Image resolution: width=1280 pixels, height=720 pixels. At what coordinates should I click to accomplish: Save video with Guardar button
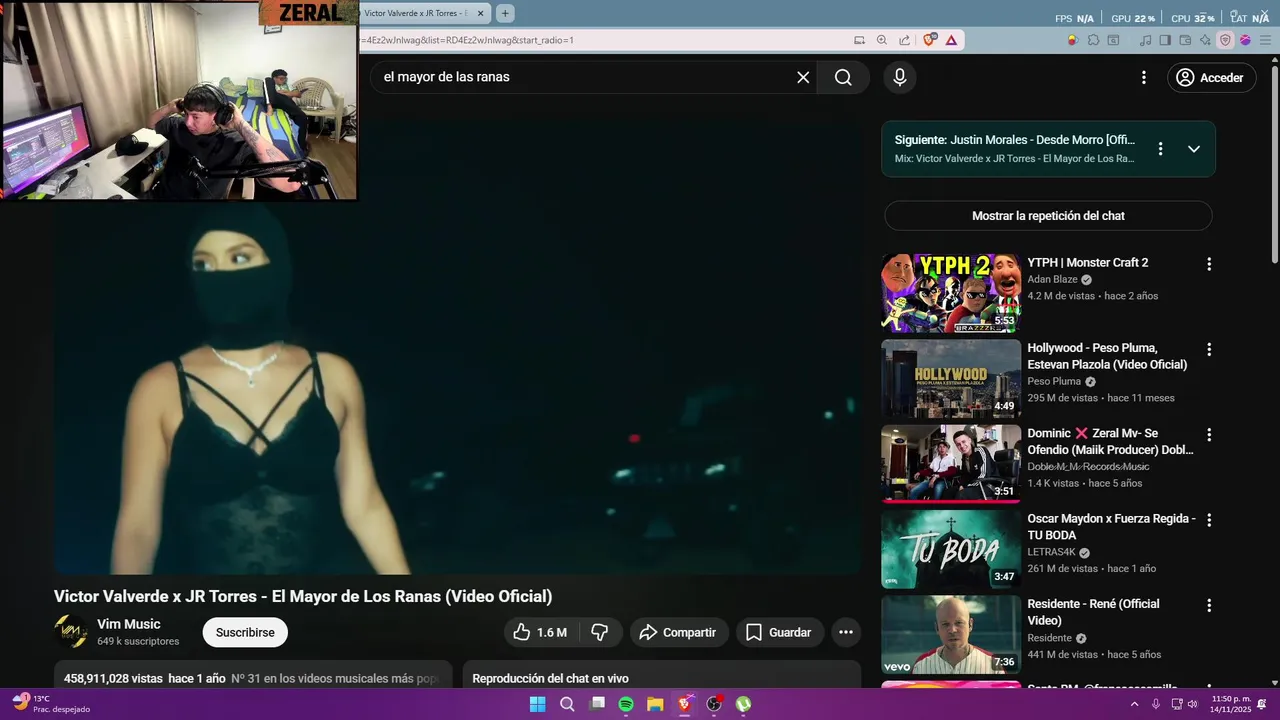[778, 632]
